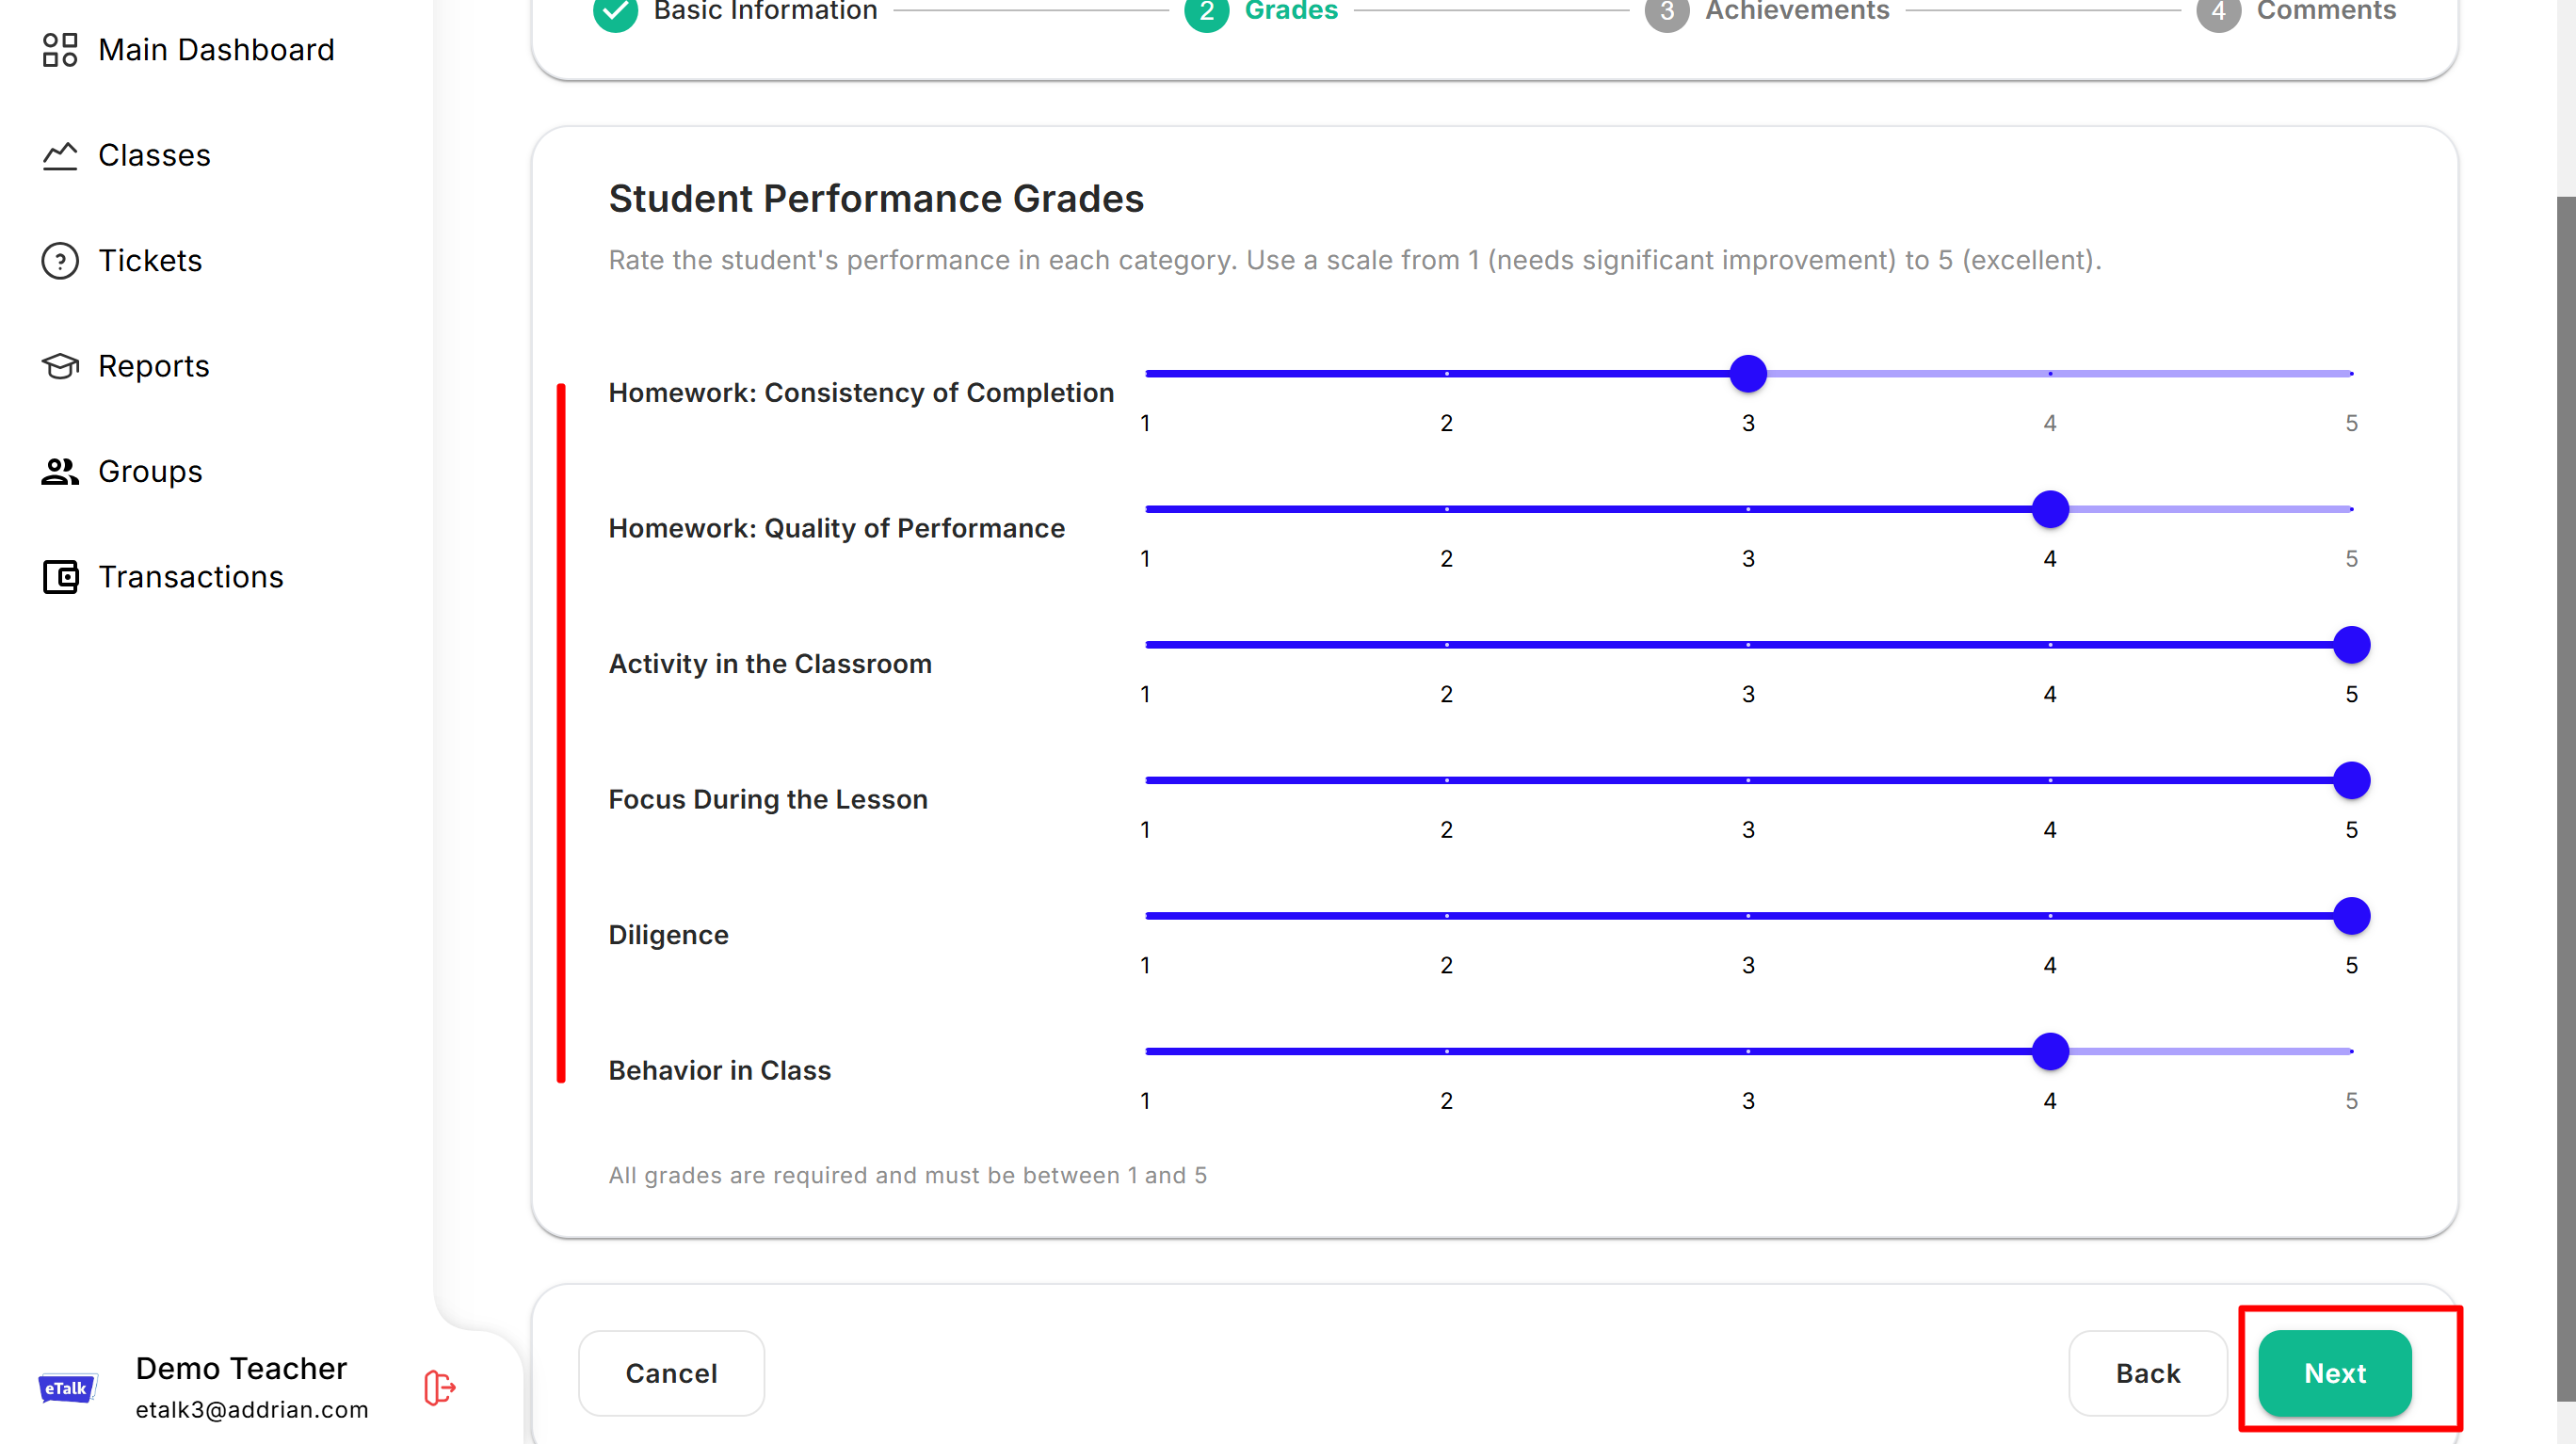2576x1444 pixels.
Task: Set Behavior in Class slider to 5
Action: 2351,1051
